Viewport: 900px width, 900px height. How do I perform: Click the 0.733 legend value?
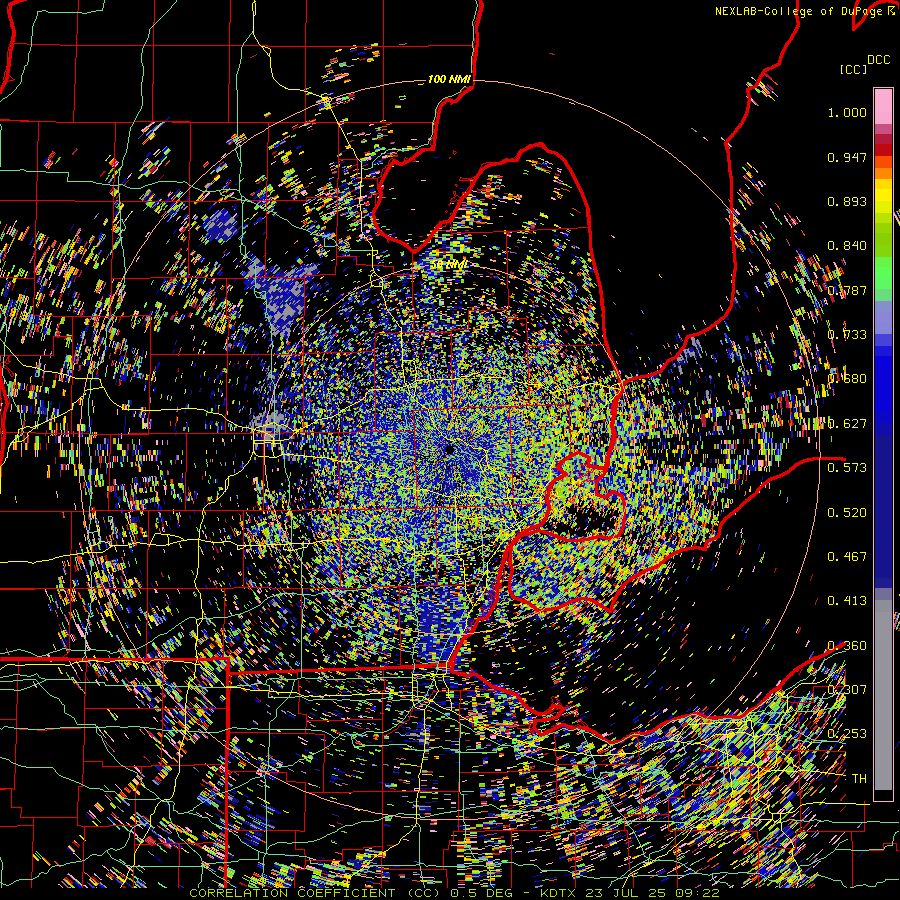click(847, 335)
